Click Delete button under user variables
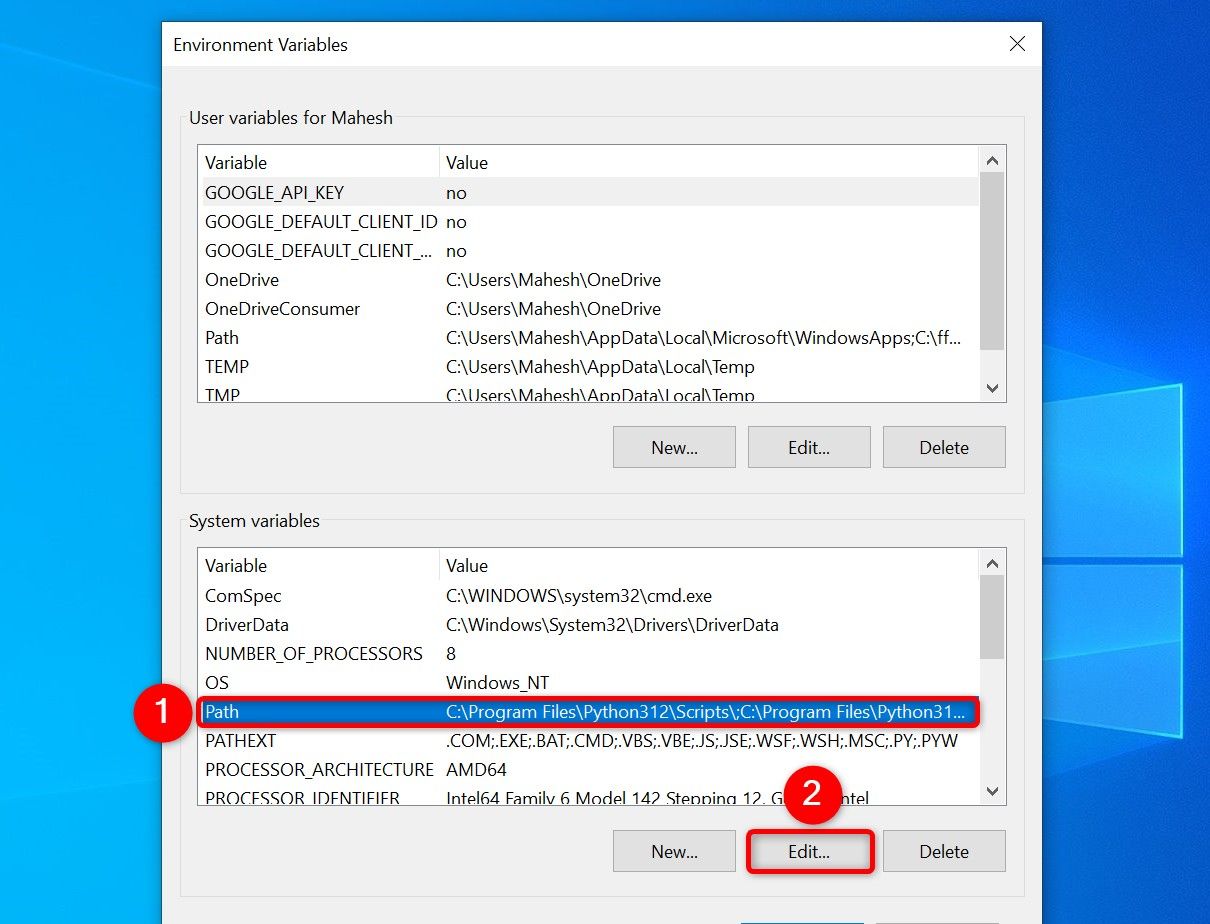Screen dimensions: 1210x924 944,447
